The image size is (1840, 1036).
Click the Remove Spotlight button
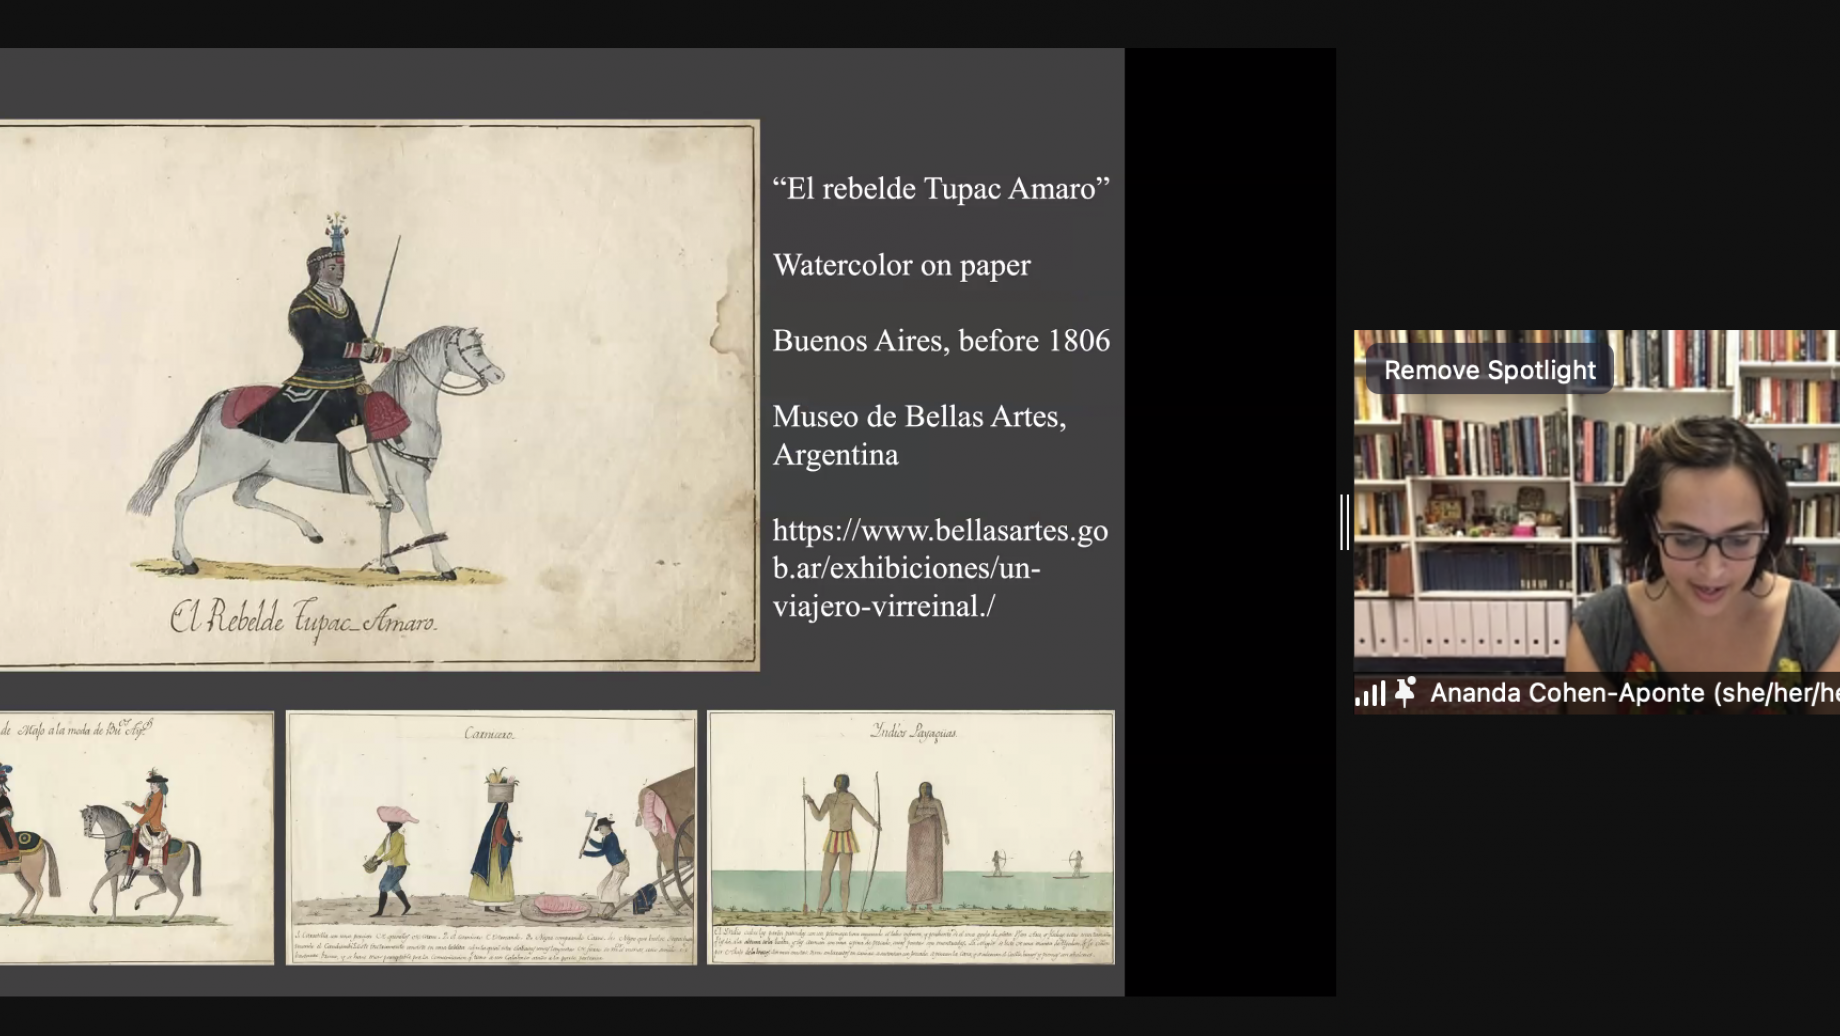[x=1489, y=370]
